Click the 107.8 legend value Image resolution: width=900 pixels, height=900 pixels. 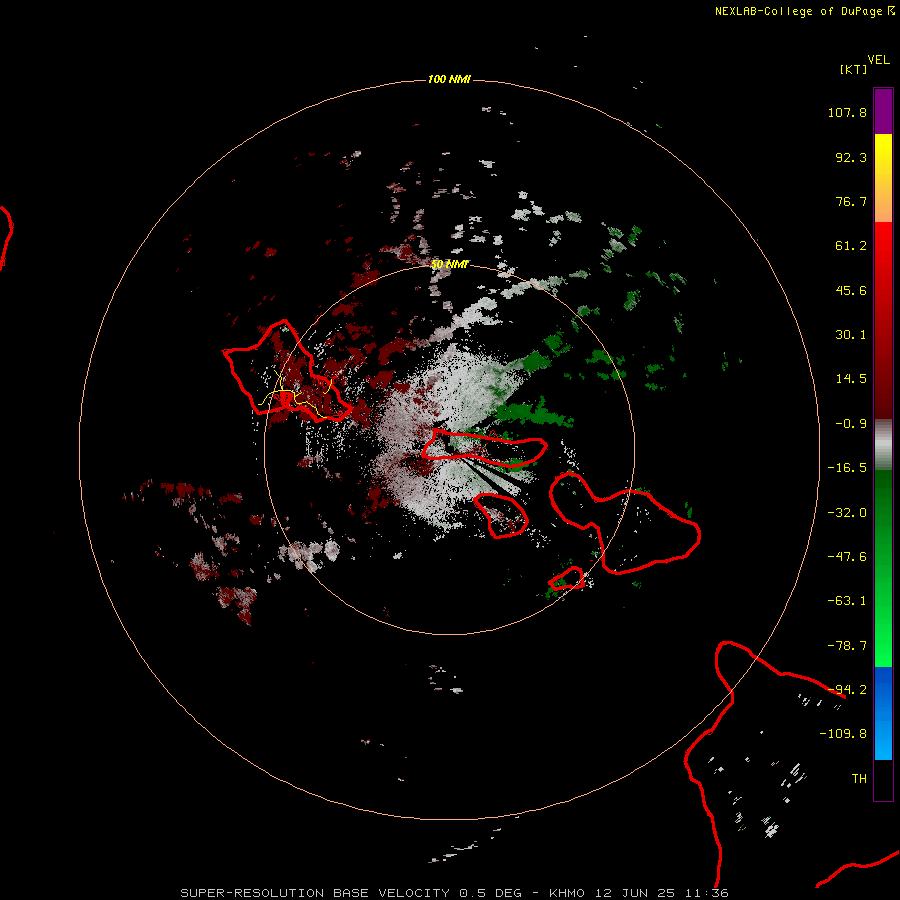click(847, 112)
